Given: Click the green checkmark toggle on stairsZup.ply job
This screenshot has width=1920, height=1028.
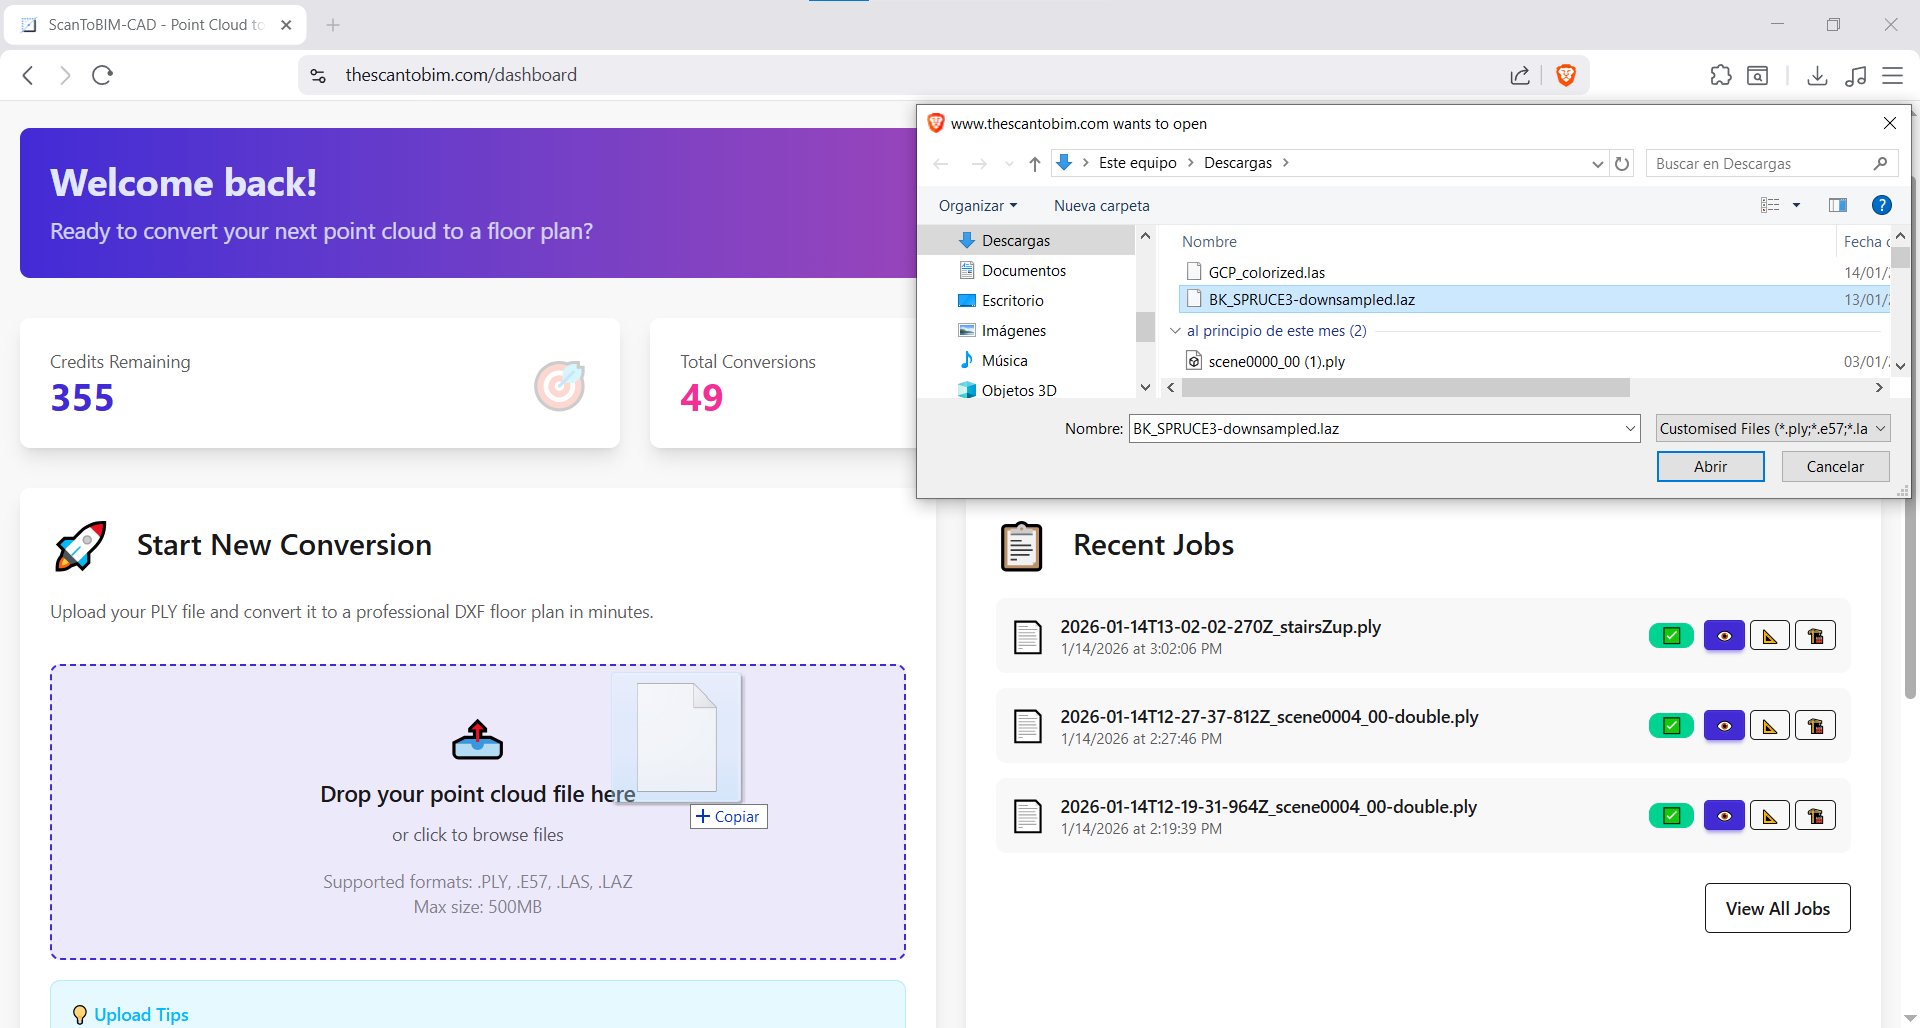Looking at the screenshot, I should [x=1670, y=635].
